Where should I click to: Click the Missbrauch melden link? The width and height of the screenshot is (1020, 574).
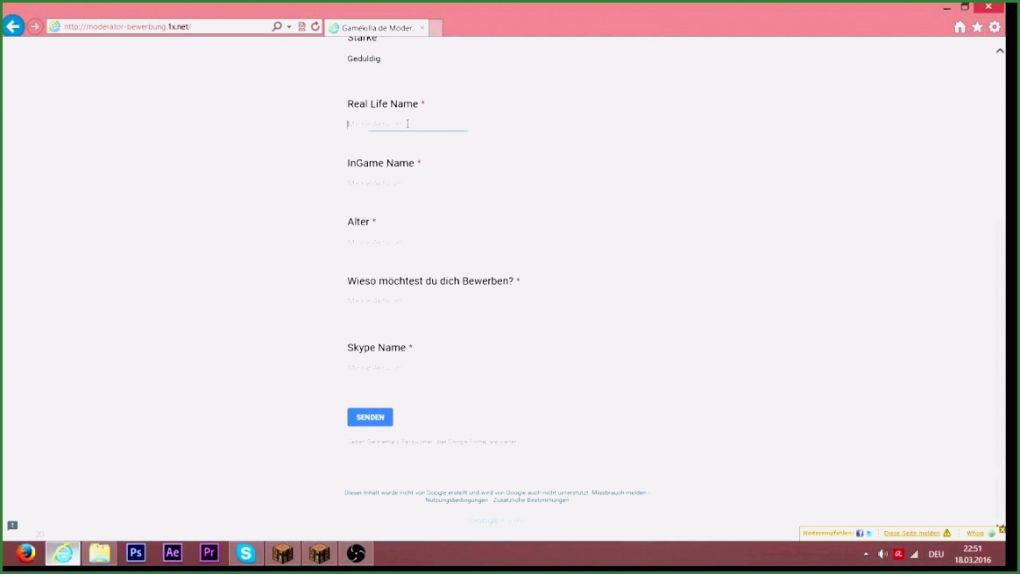pyautogui.click(x=618, y=492)
